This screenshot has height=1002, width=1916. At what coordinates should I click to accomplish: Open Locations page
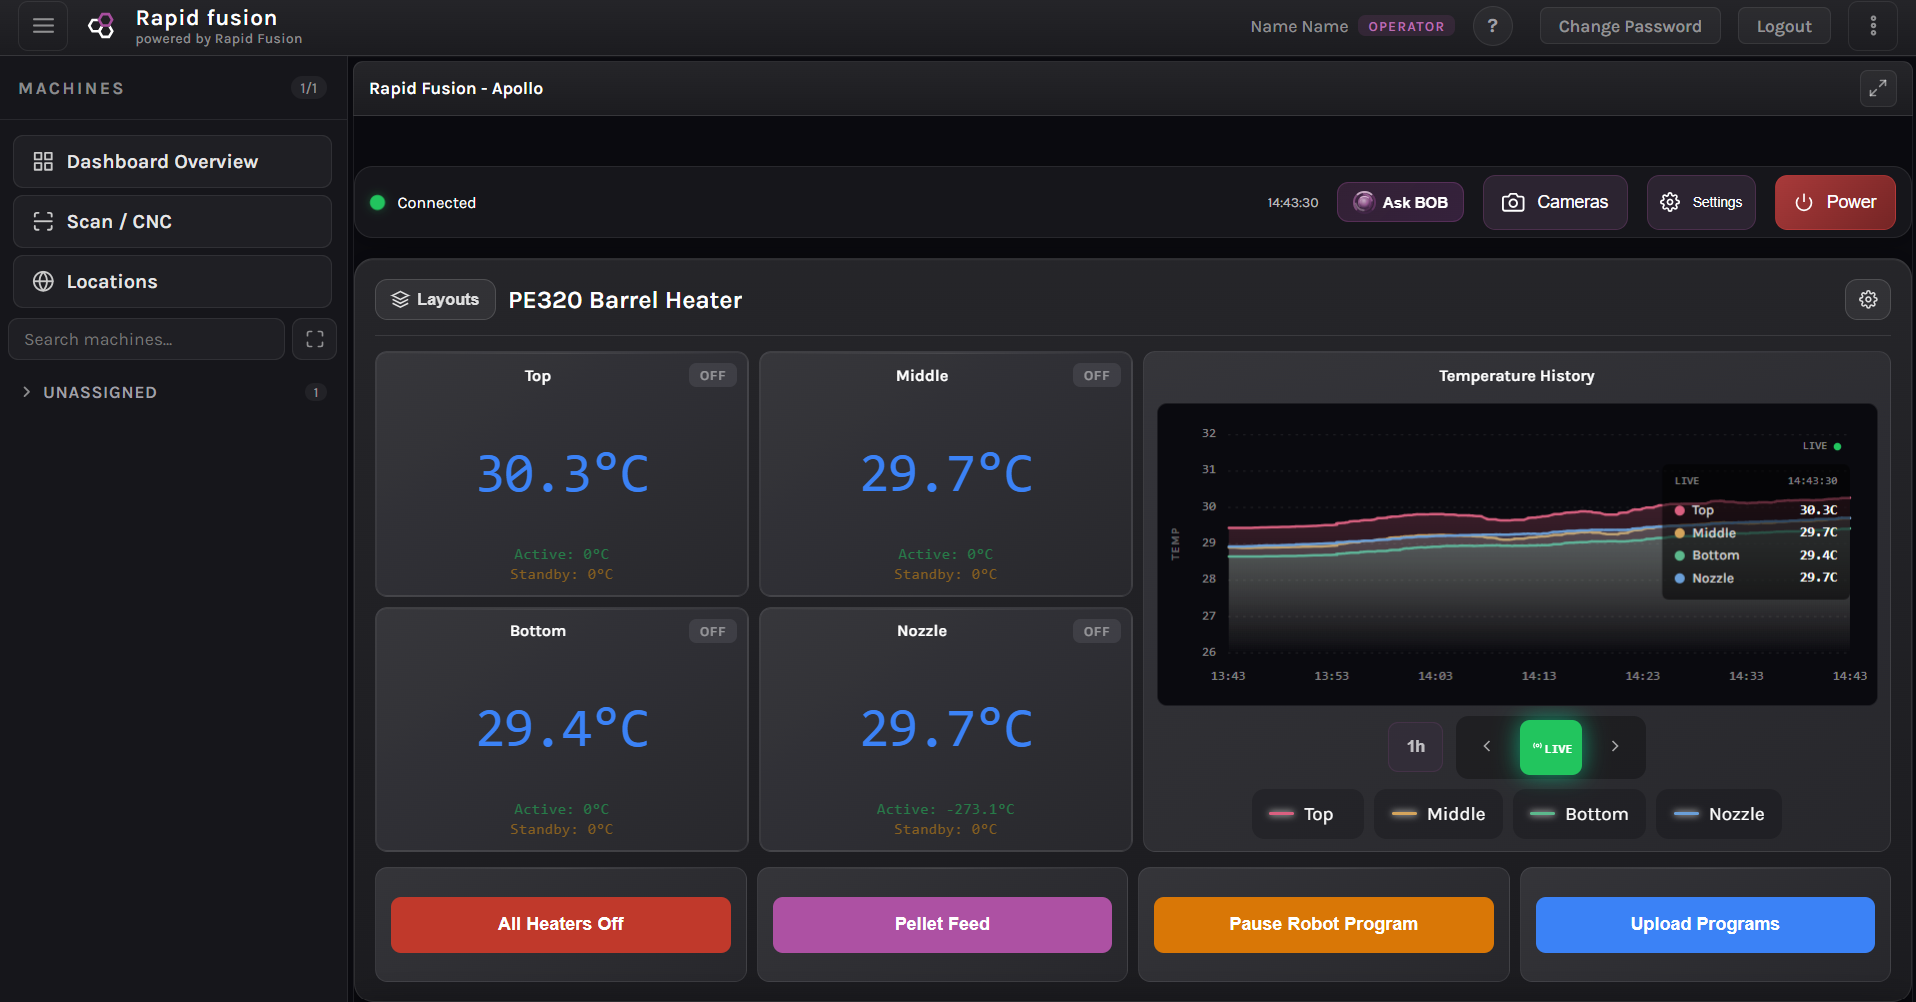[172, 282]
